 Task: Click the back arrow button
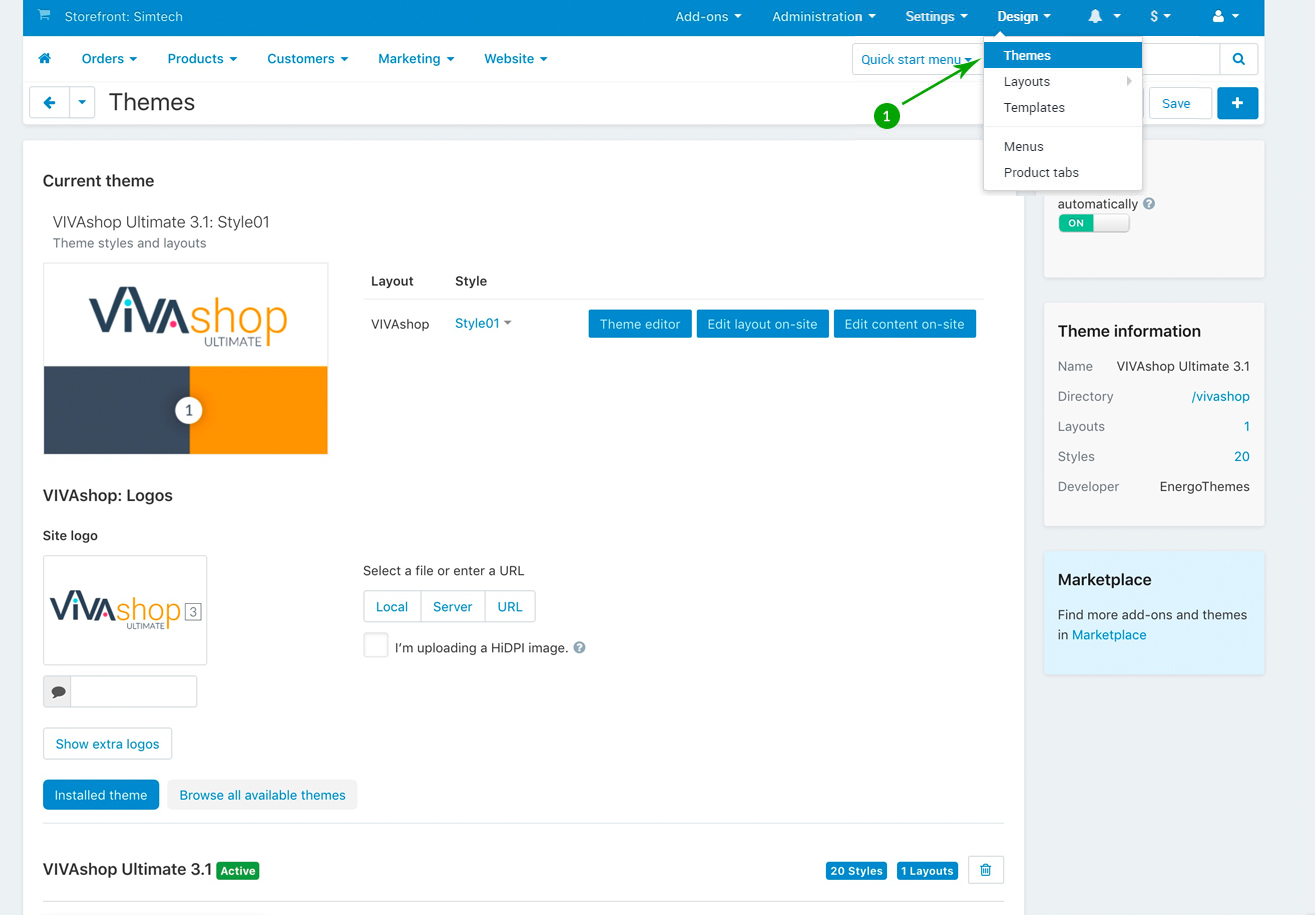pos(49,102)
